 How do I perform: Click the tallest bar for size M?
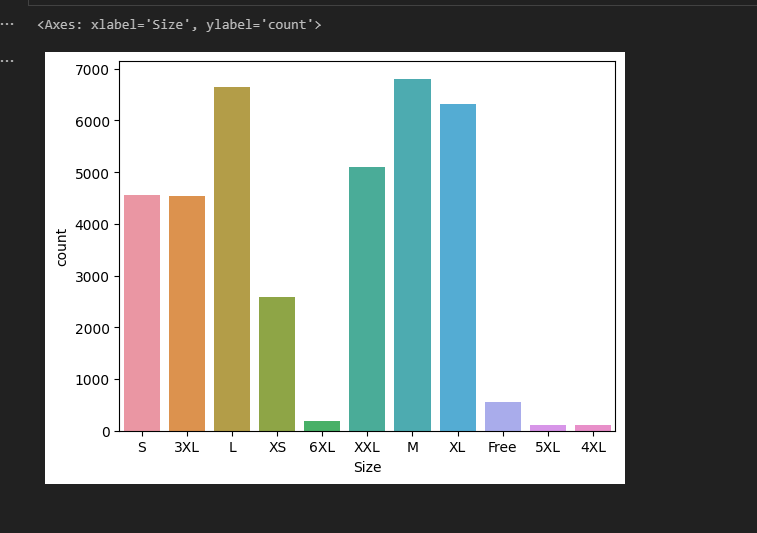tap(412, 255)
